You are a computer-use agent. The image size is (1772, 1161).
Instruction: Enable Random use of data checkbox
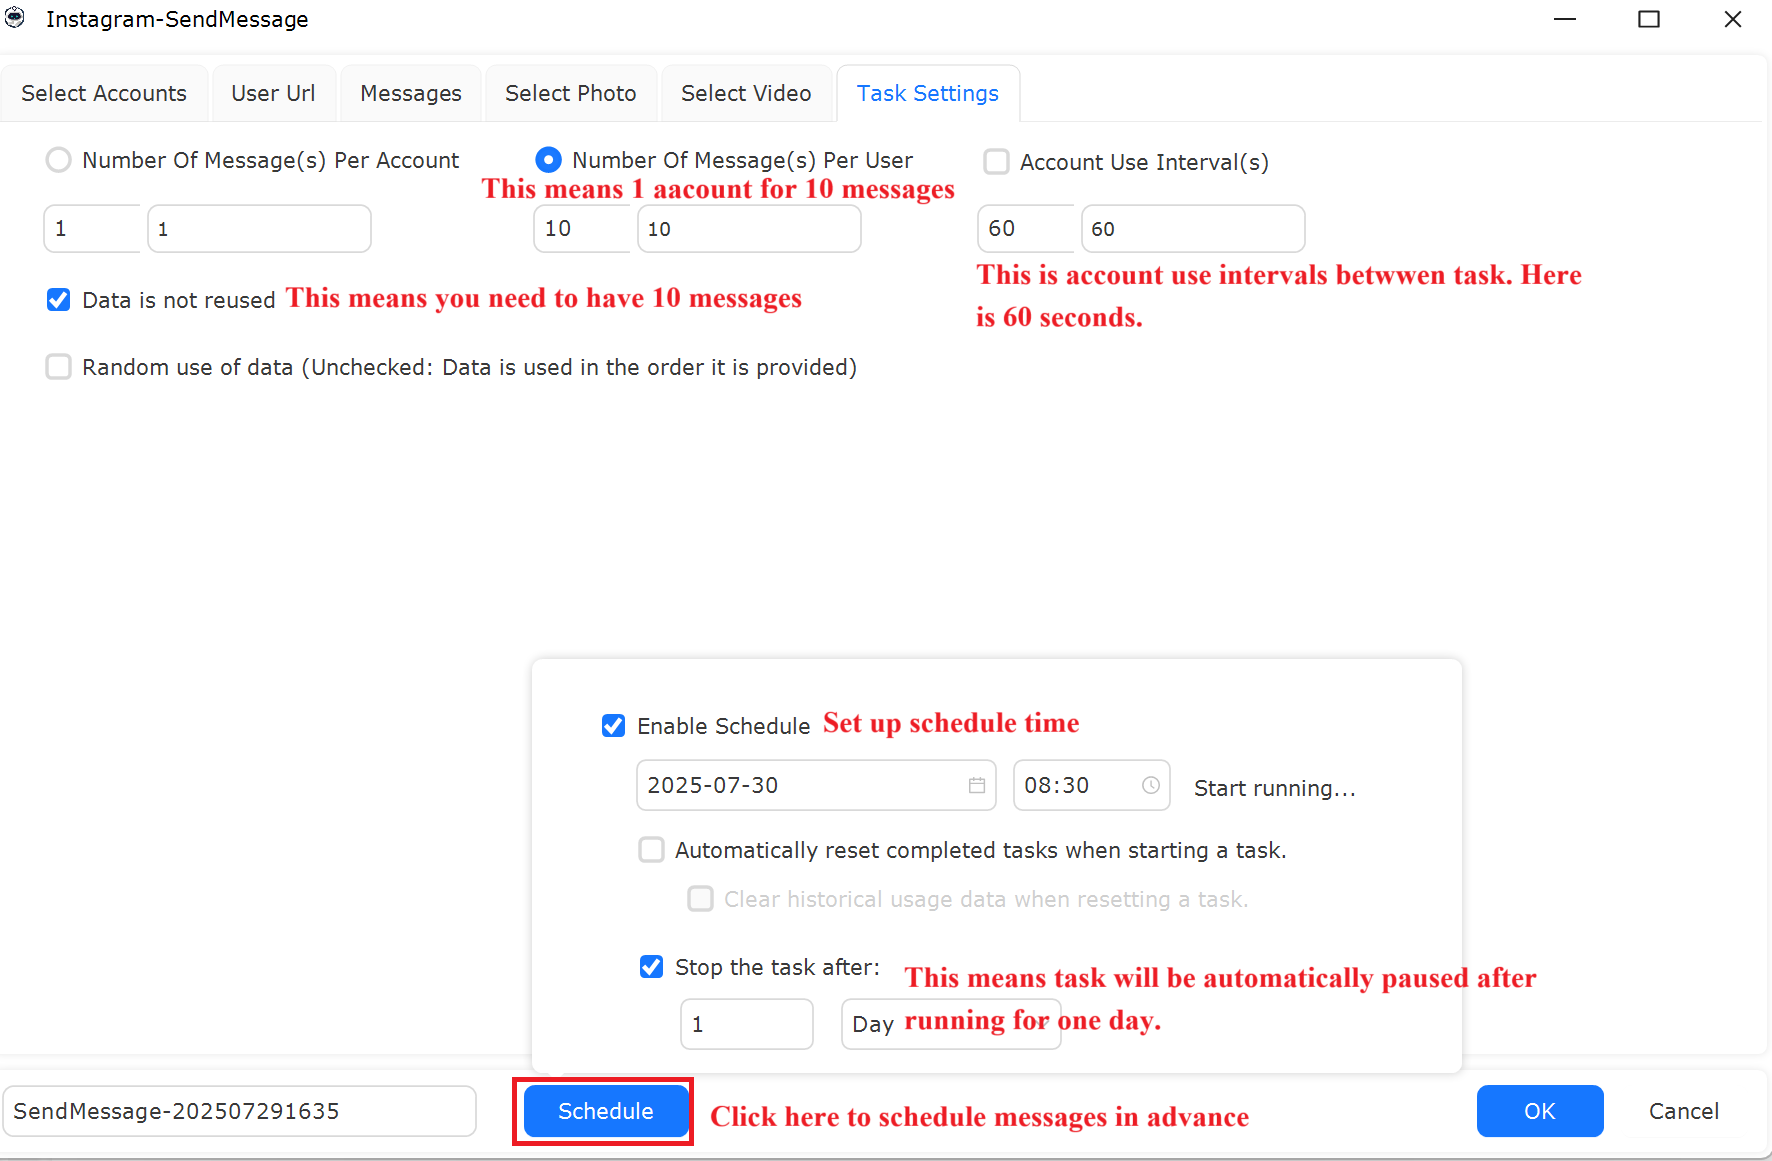[x=59, y=367]
